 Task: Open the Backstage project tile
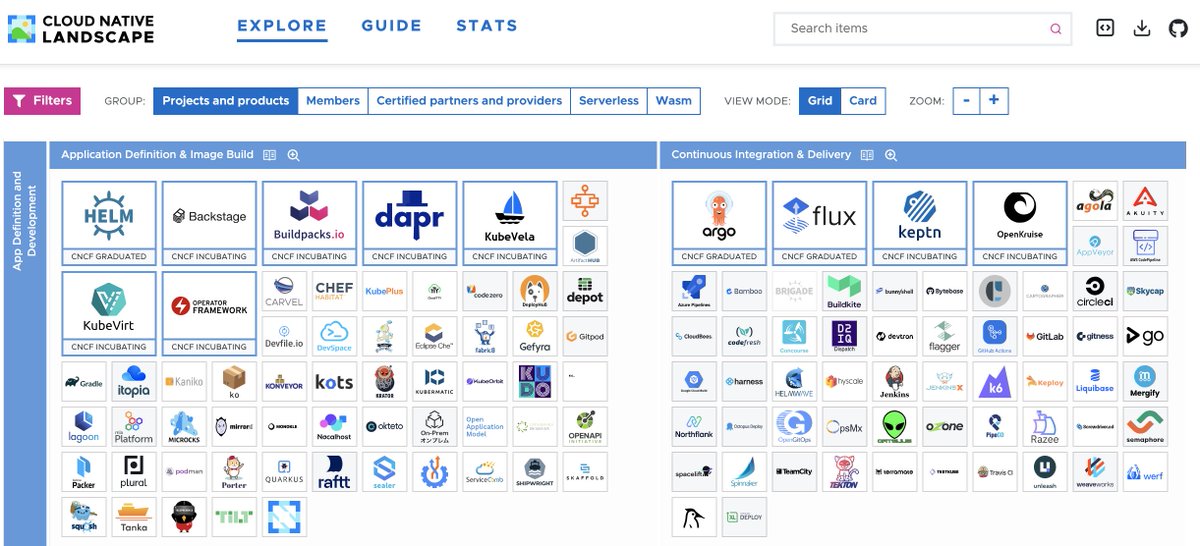point(209,222)
